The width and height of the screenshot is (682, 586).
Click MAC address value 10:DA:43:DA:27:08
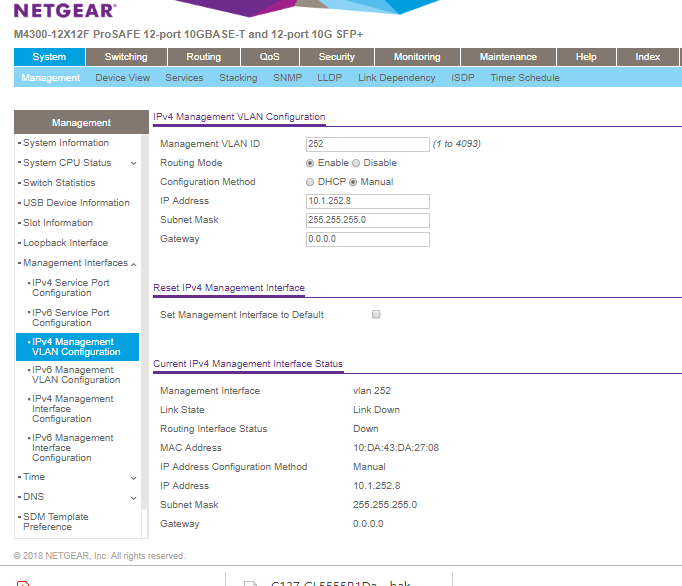(396, 448)
